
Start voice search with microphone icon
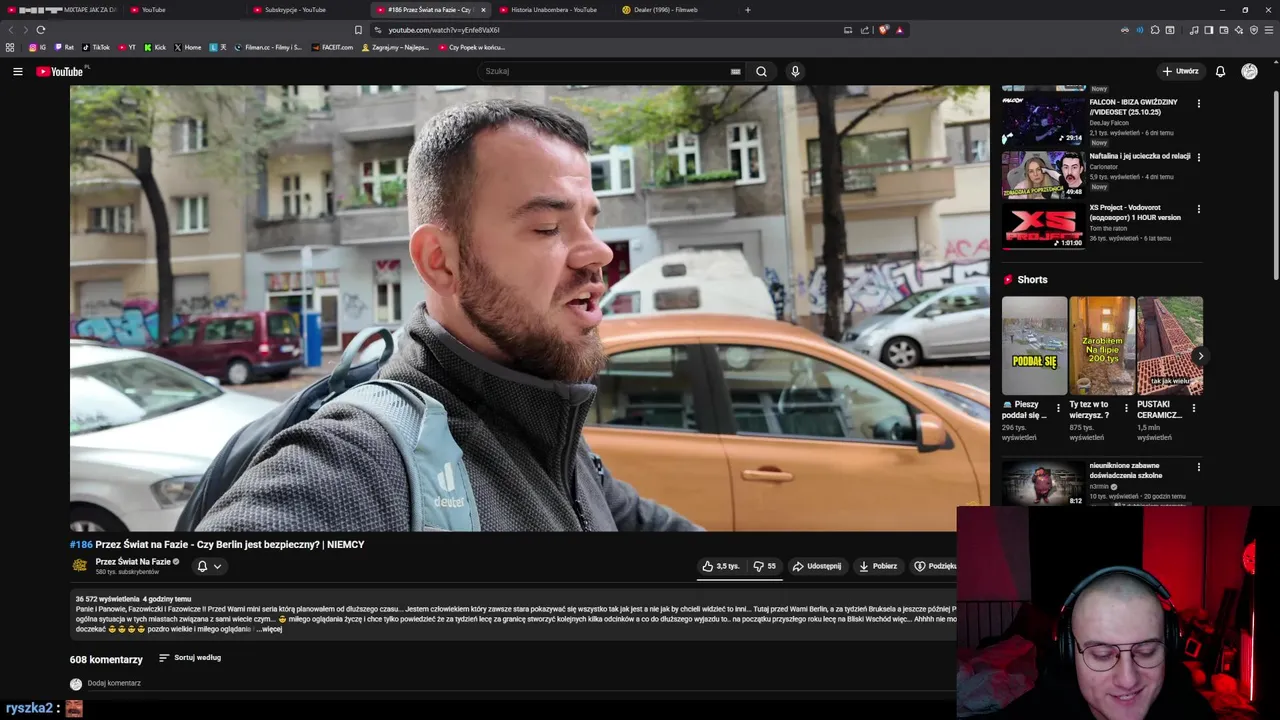tap(795, 71)
